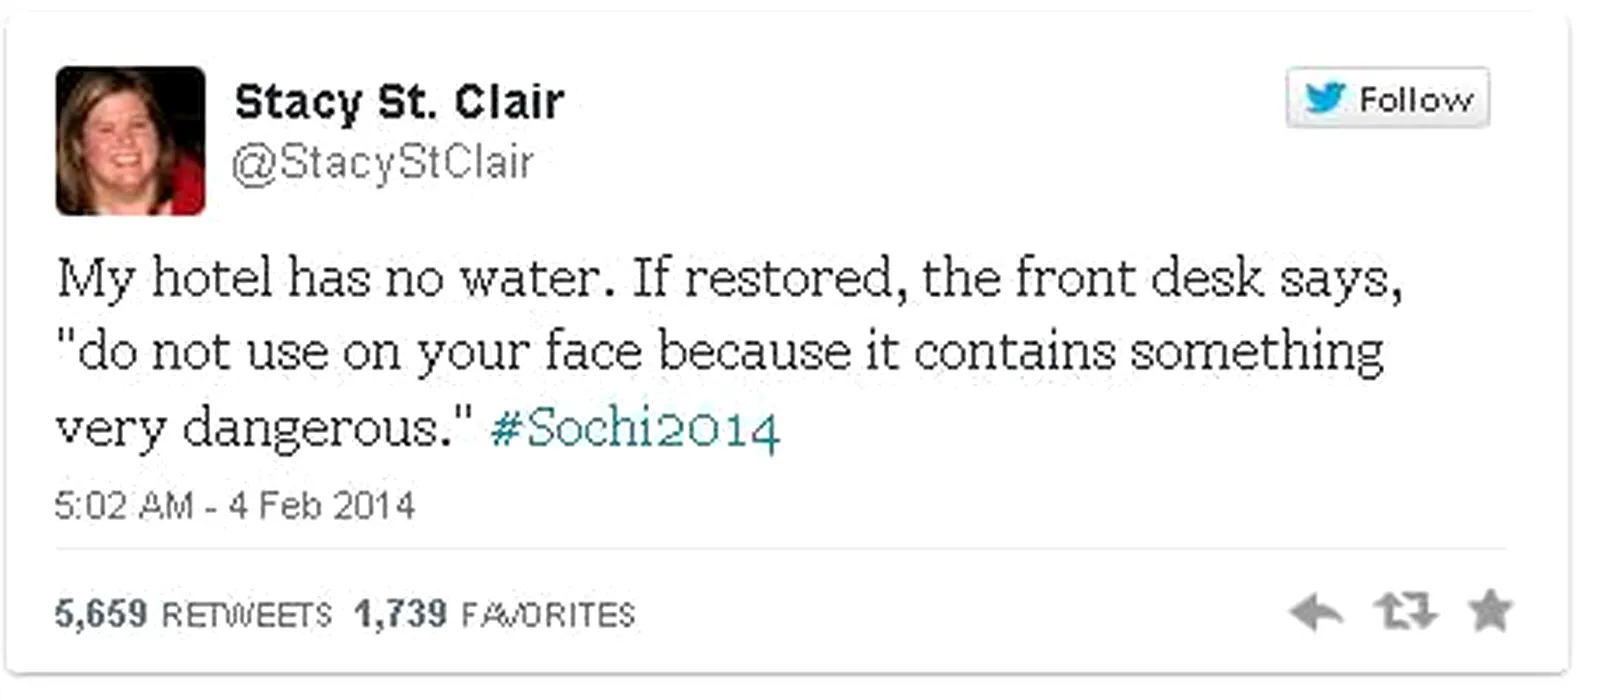Click the 5:02 AM time in the timestamp
Image resolution: width=1599 pixels, height=700 pixels.
tap(124, 506)
